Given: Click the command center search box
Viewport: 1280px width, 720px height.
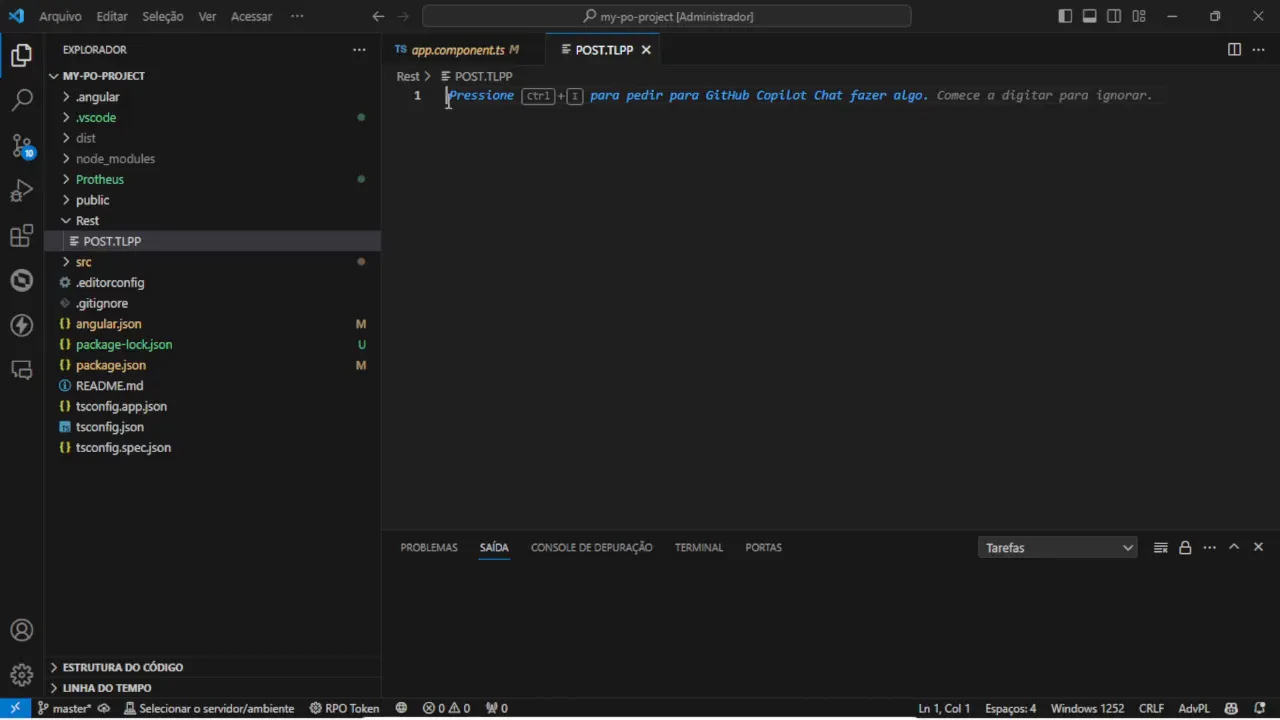Looking at the screenshot, I should (x=666, y=16).
